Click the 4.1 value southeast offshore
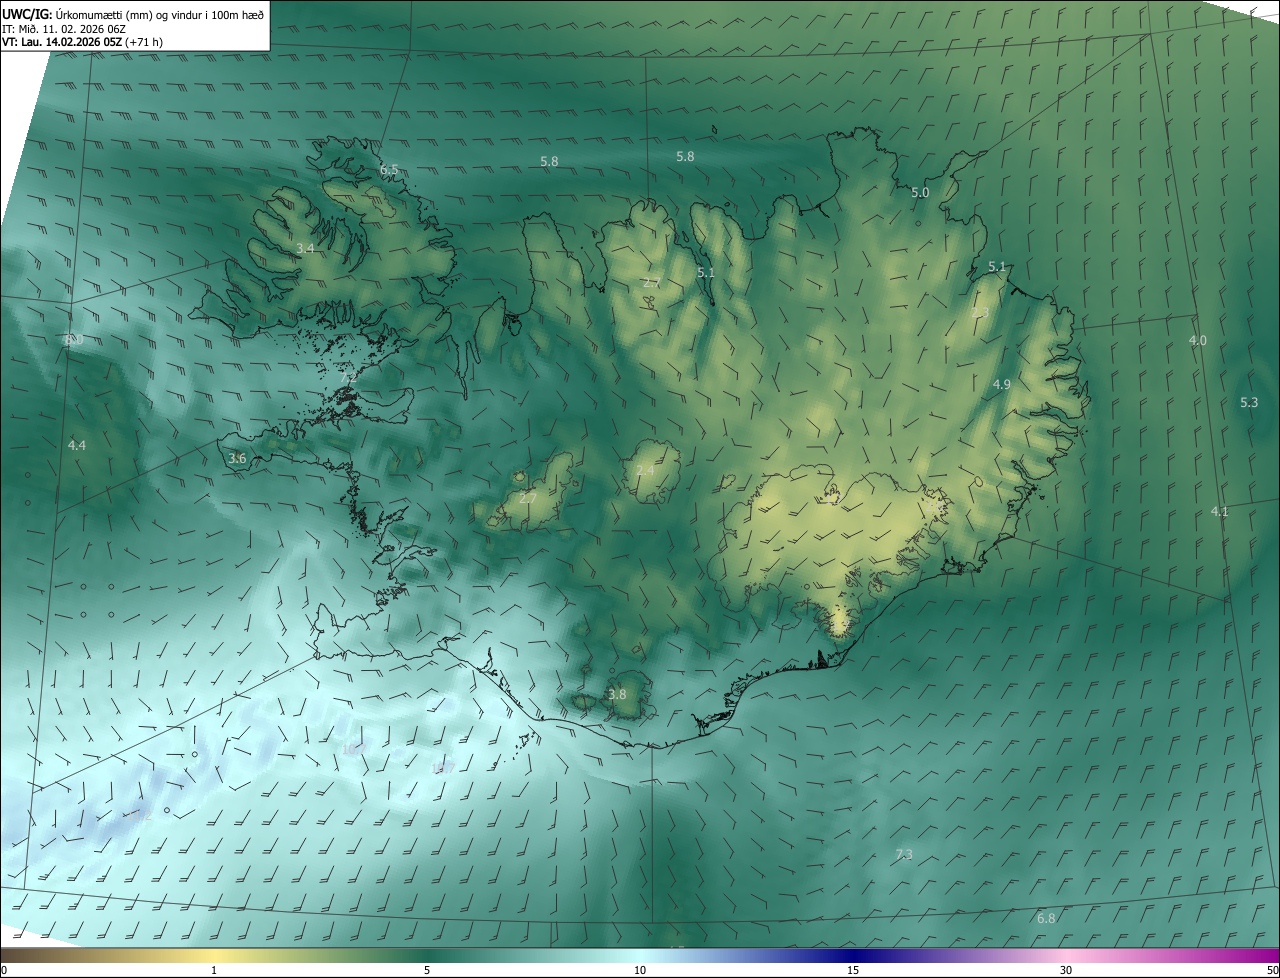This screenshot has width=1280, height=978. click(1219, 511)
